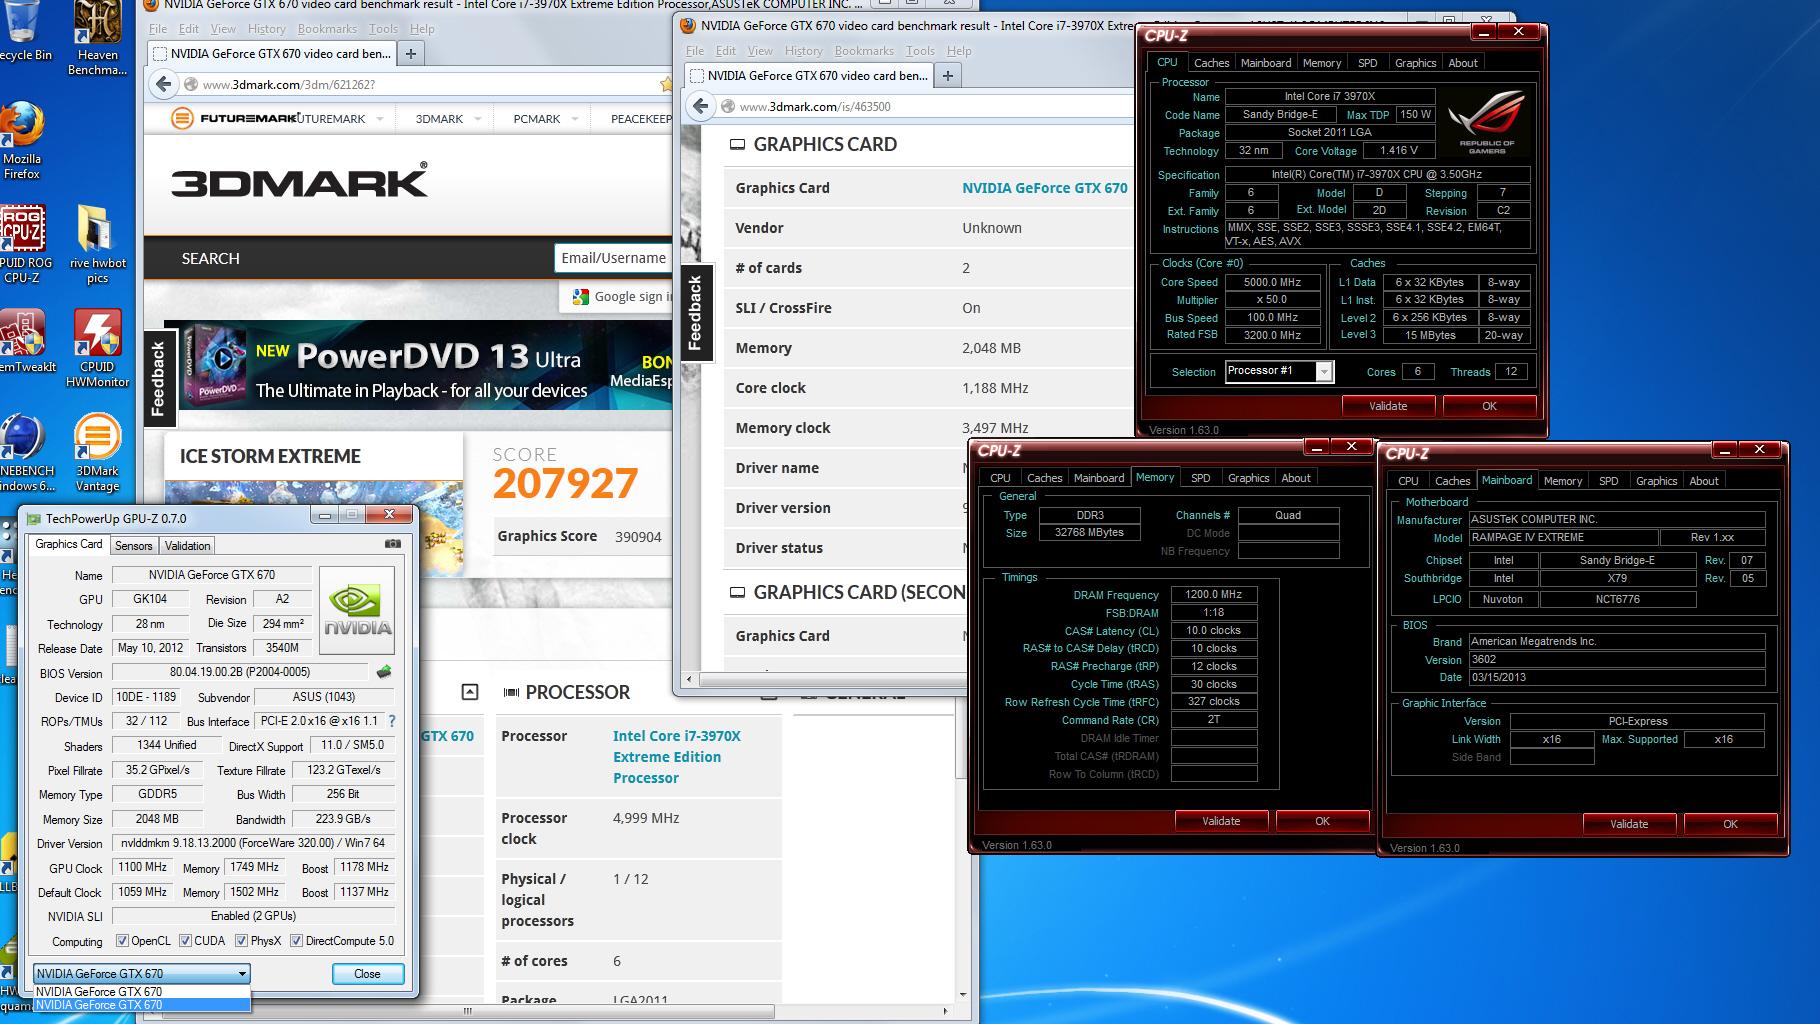The width and height of the screenshot is (1820, 1024).
Task: Click the Feedback tab on right Firefox page
Action: (696, 313)
